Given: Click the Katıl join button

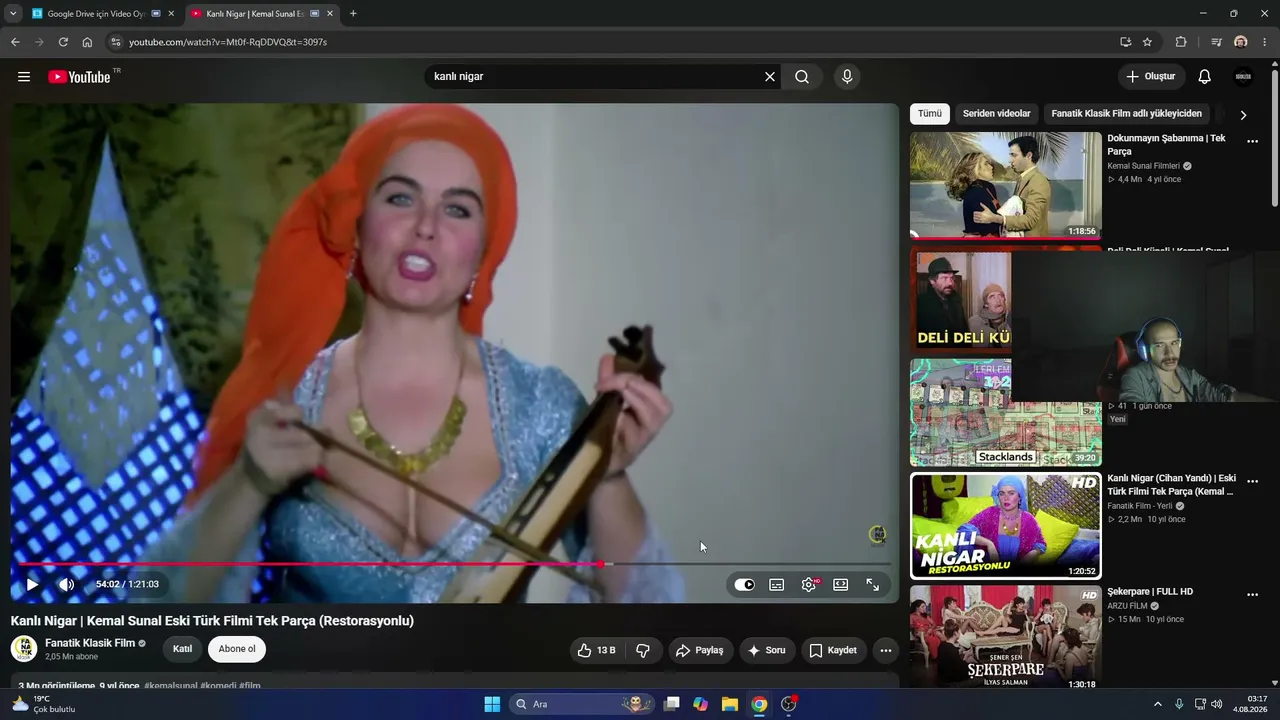Looking at the screenshot, I should 182,649.
